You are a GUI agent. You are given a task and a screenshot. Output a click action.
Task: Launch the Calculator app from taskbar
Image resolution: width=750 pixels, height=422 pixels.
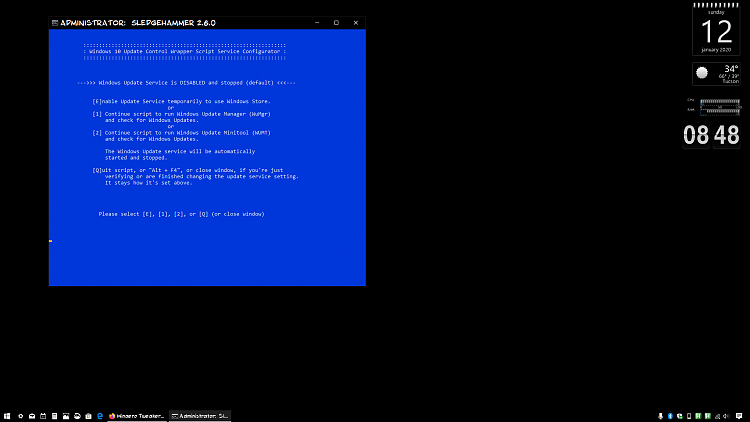click(x=55, y=416)
